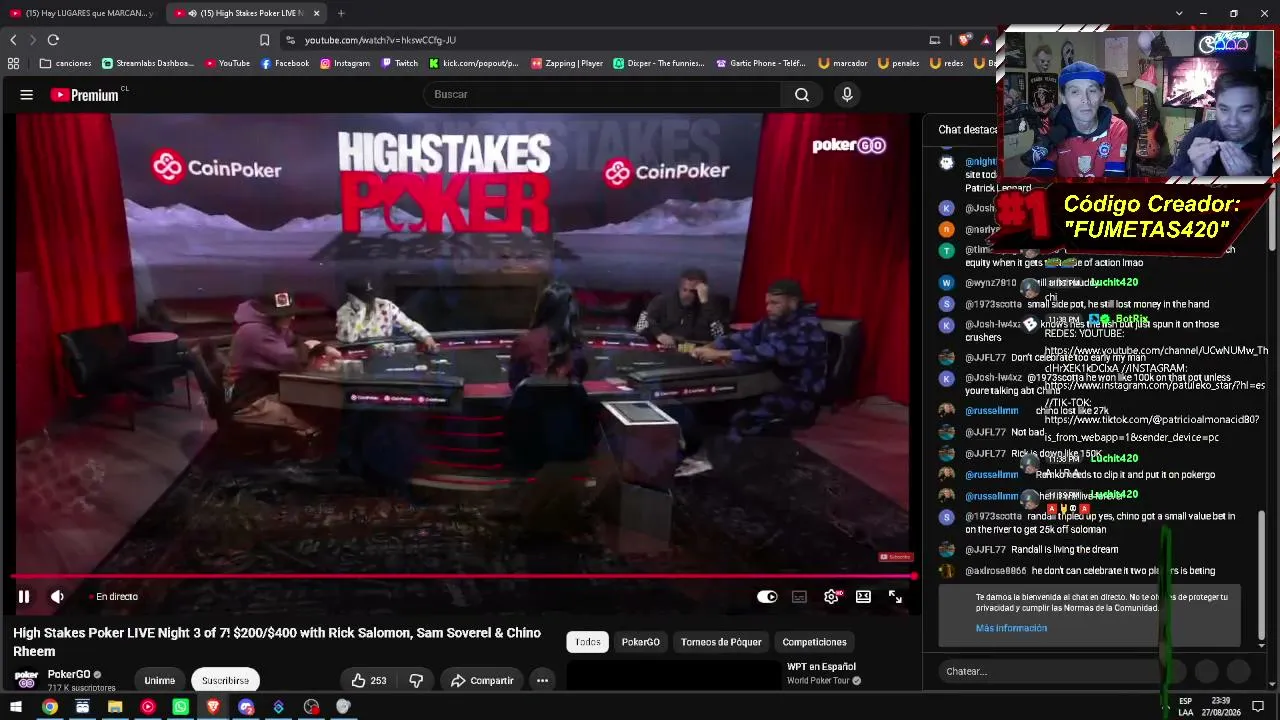Reload the current page
This screenshot has height=720, width=1280.
(x=53, y=40)
